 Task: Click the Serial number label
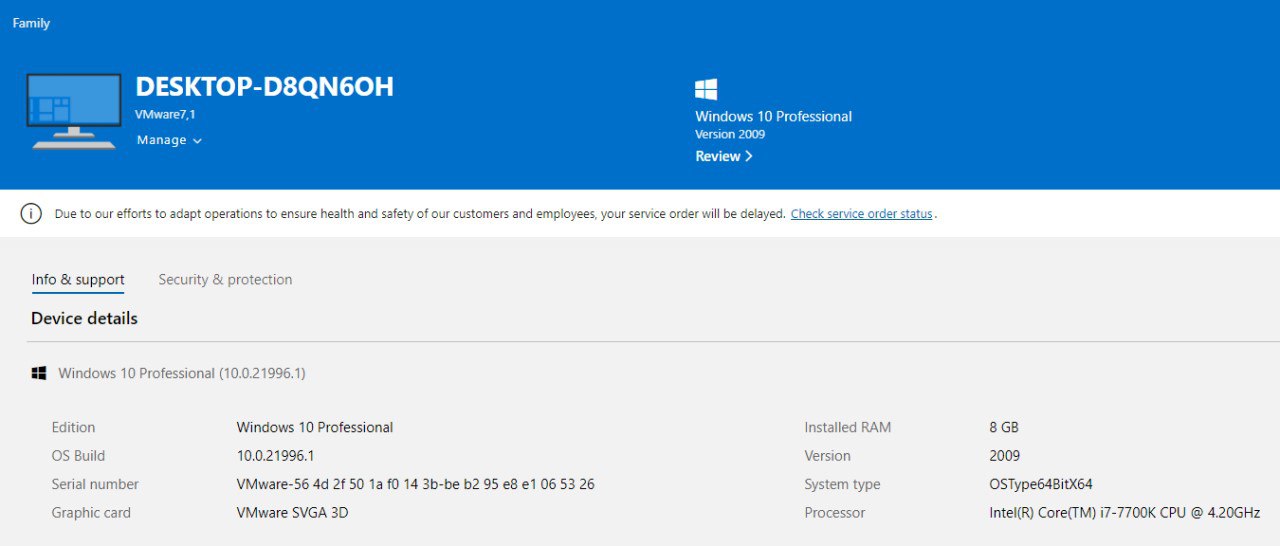coord(95,484)
